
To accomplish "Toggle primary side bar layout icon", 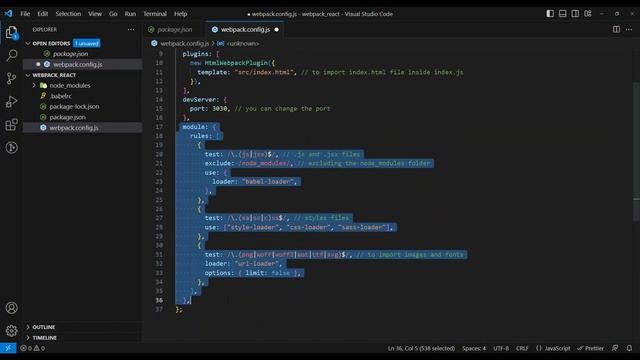I will pos(550,13).
